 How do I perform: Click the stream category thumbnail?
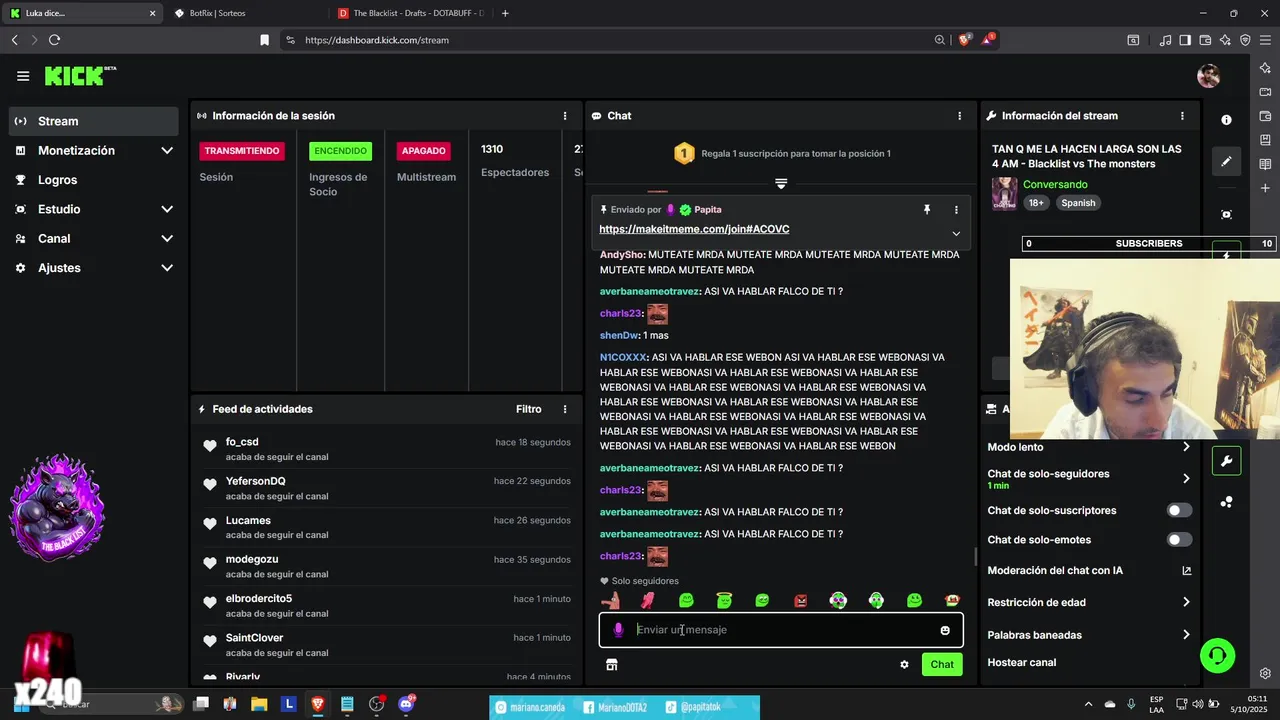[1004, 194]
